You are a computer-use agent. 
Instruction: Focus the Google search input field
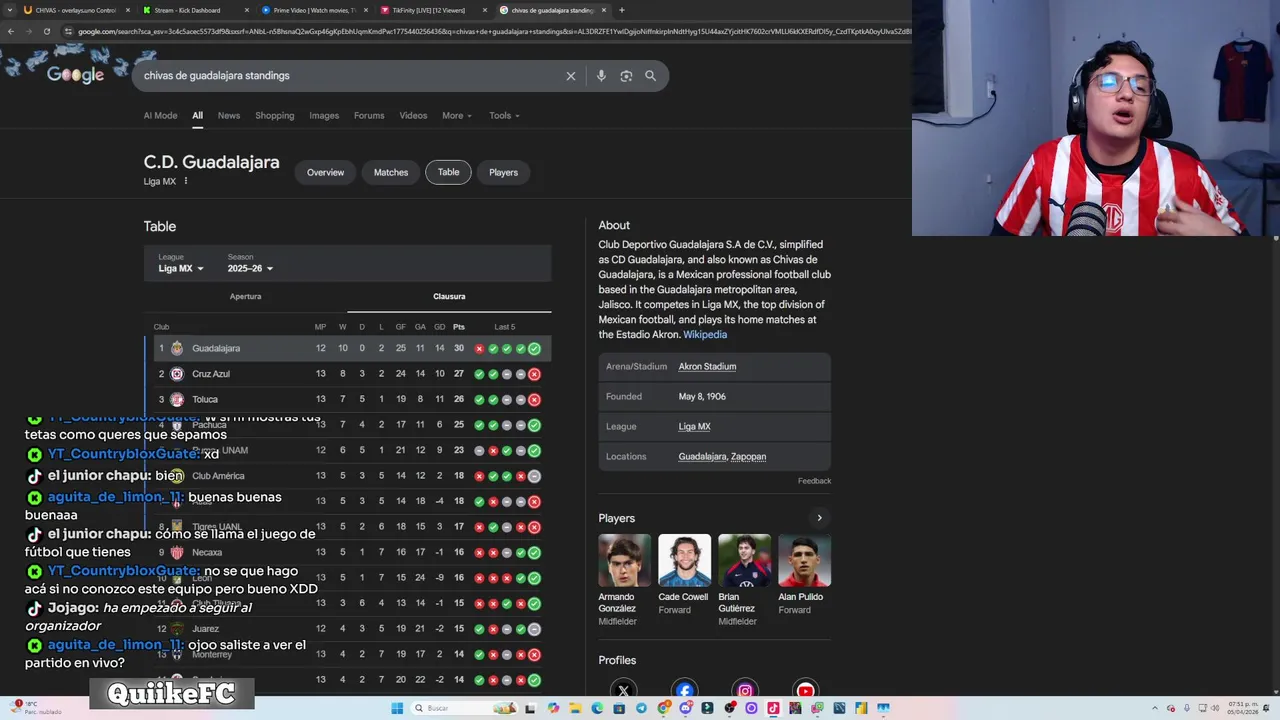(350, 76)
